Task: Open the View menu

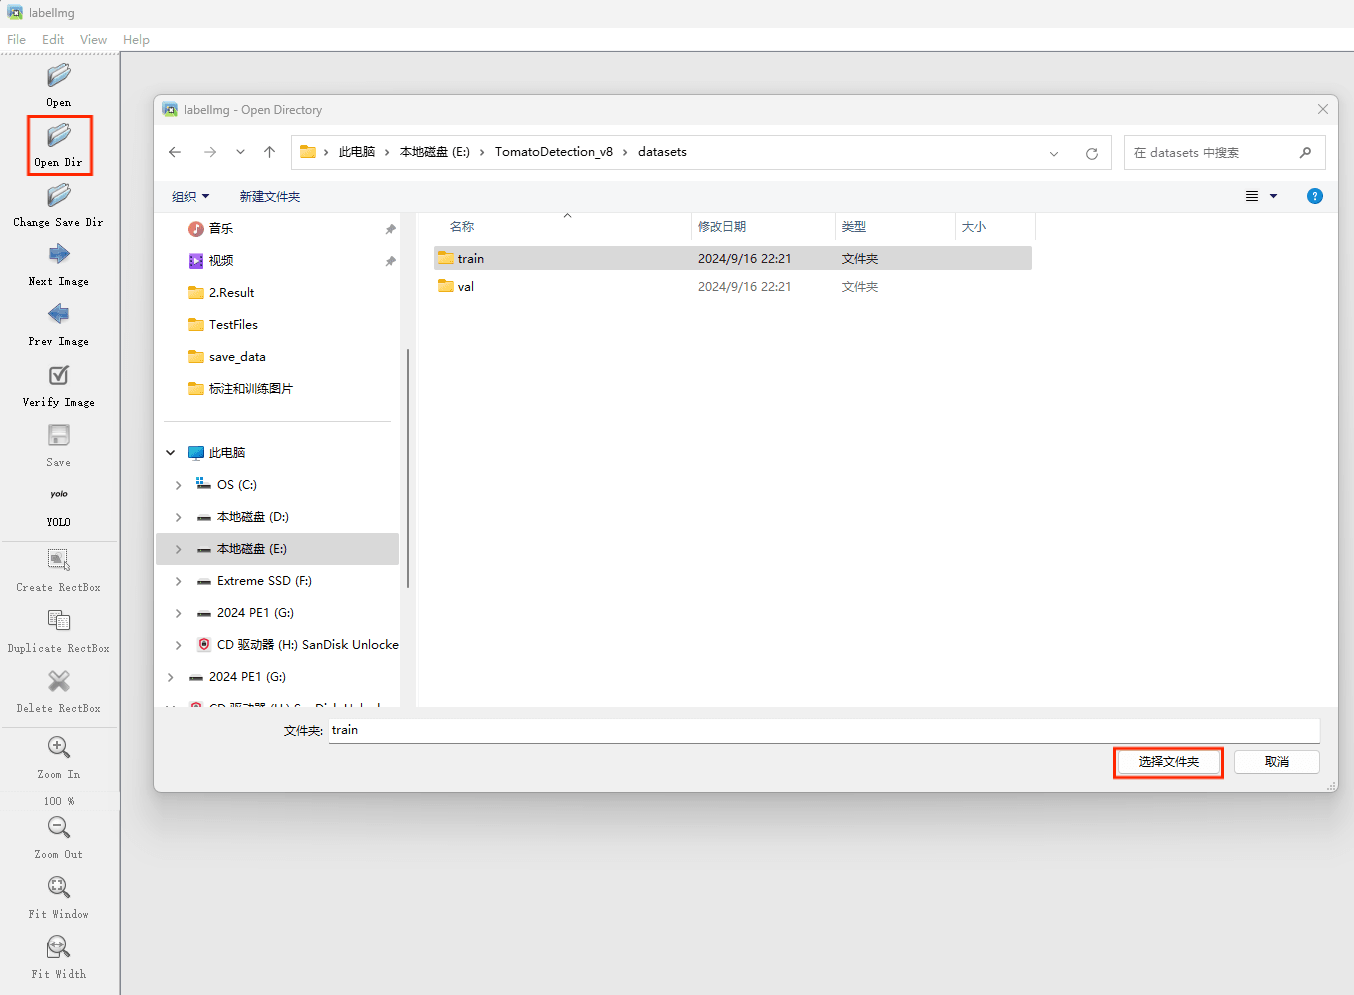Action: click(93, 40)
